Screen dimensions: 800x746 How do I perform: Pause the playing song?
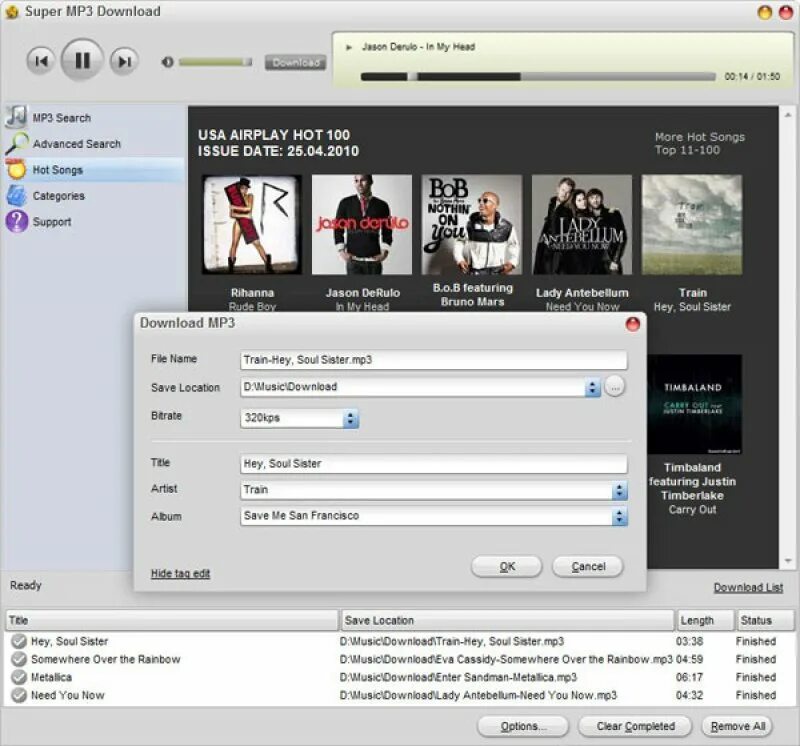(82, 60)
